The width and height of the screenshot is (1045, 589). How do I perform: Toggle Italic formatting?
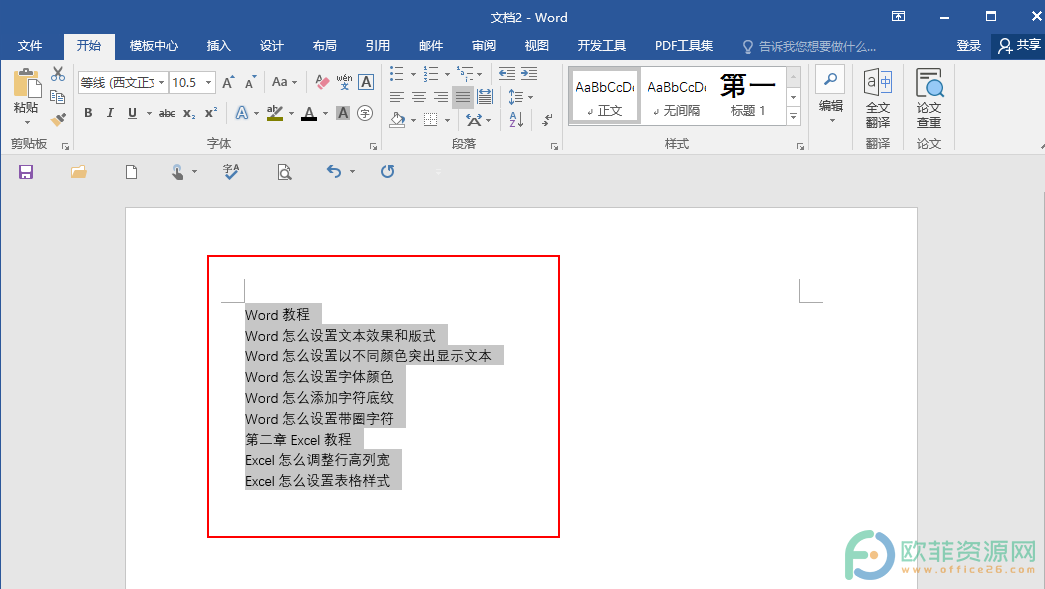click(110, 113)
